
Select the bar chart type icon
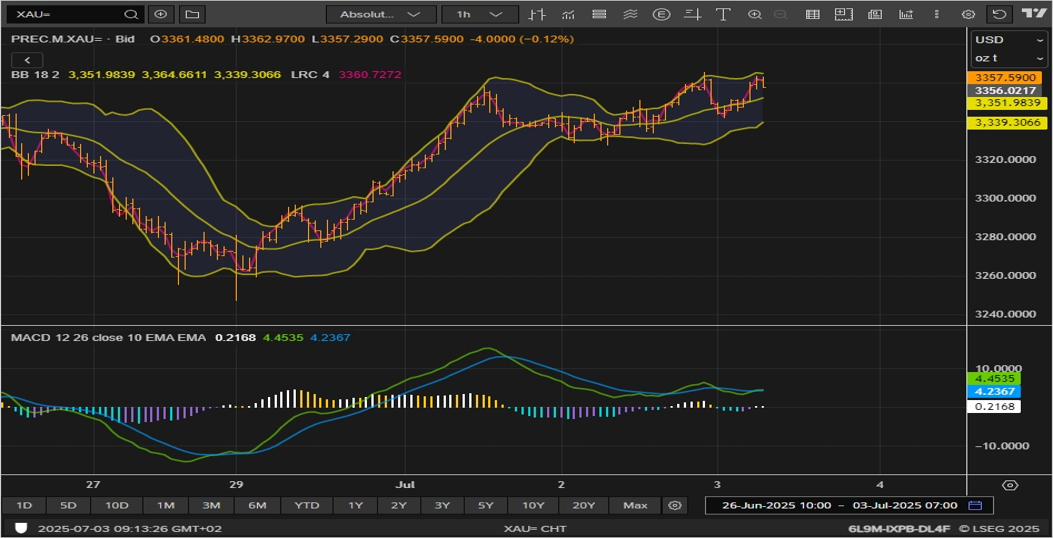click(536, 14)
